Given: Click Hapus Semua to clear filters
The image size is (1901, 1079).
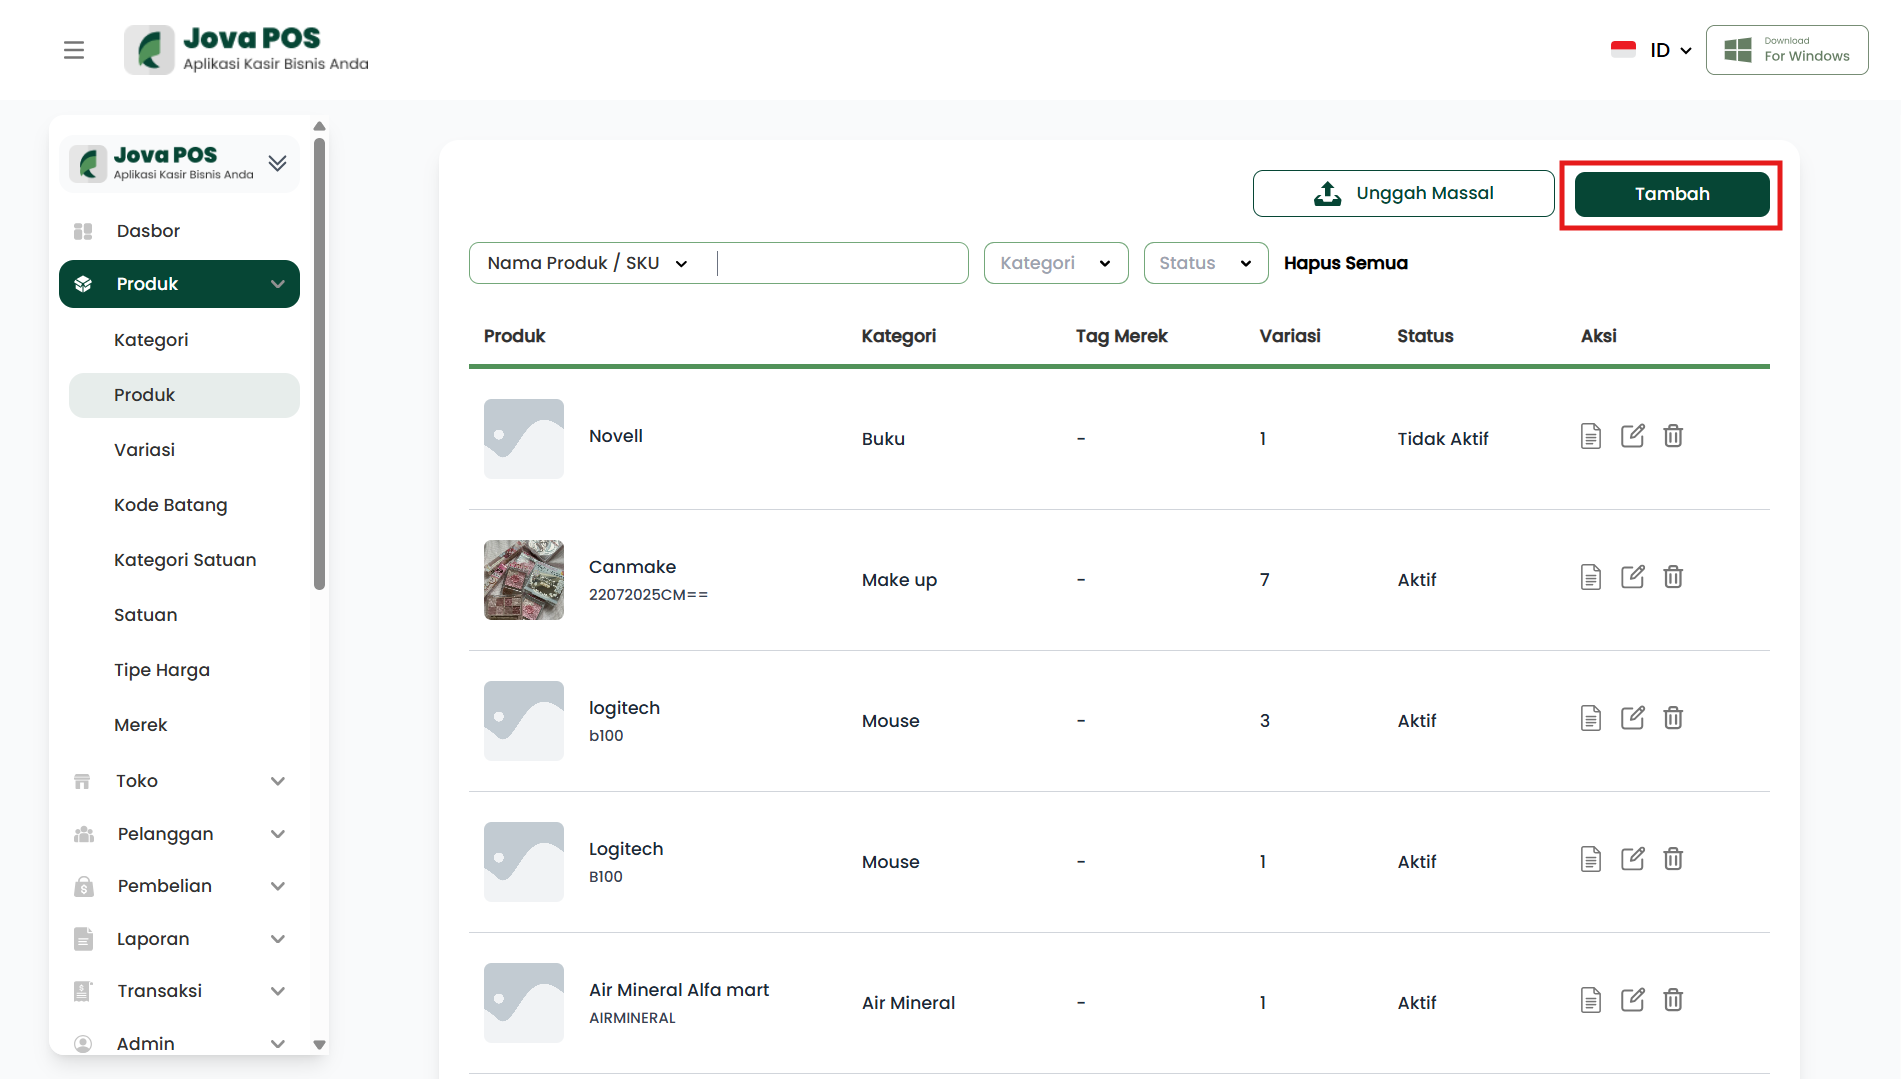Looking at the screenshot, I should [1345, 263].
